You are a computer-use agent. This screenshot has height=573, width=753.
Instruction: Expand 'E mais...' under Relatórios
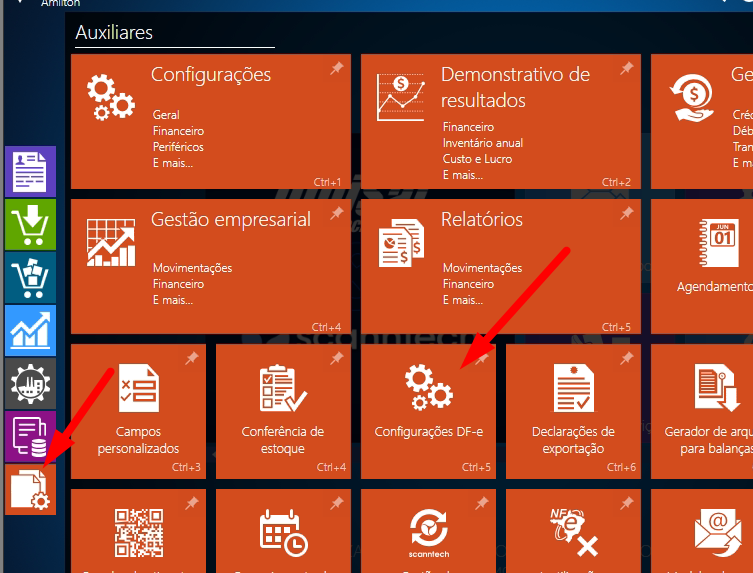[x=462, y=300]
